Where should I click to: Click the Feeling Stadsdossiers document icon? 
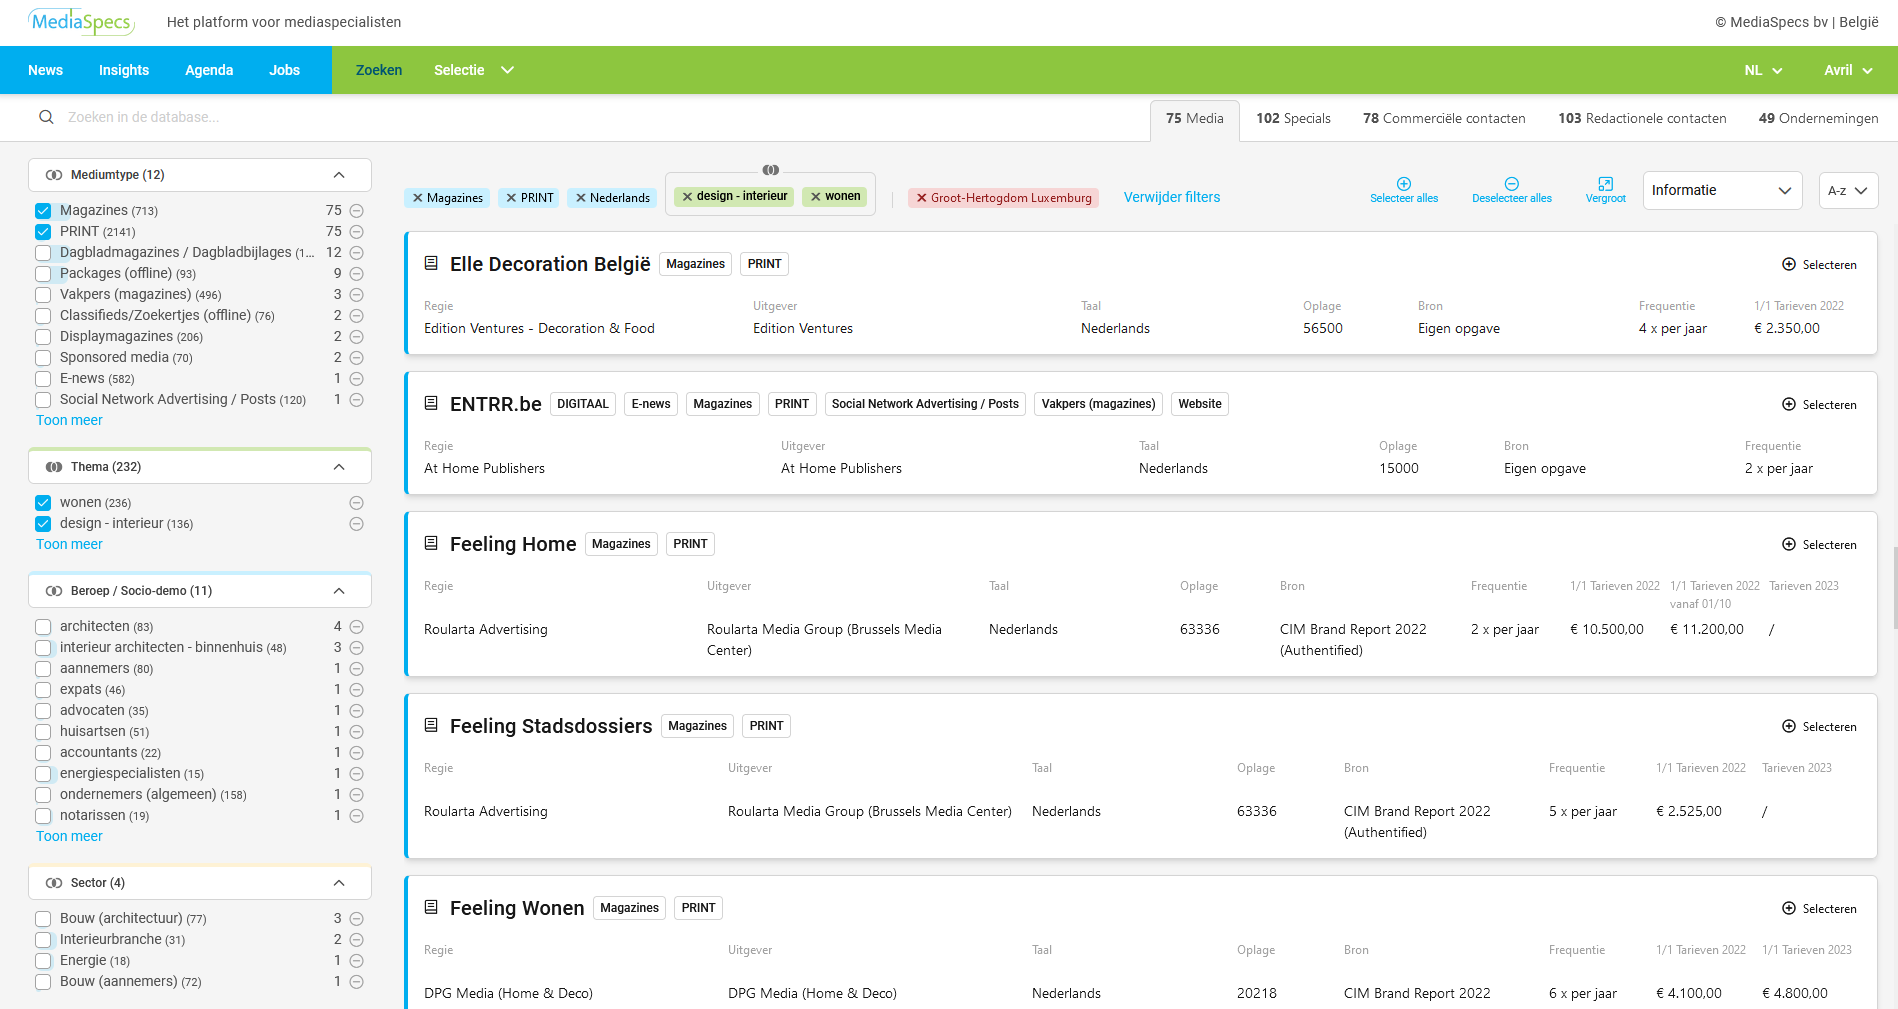pos(431,725)
